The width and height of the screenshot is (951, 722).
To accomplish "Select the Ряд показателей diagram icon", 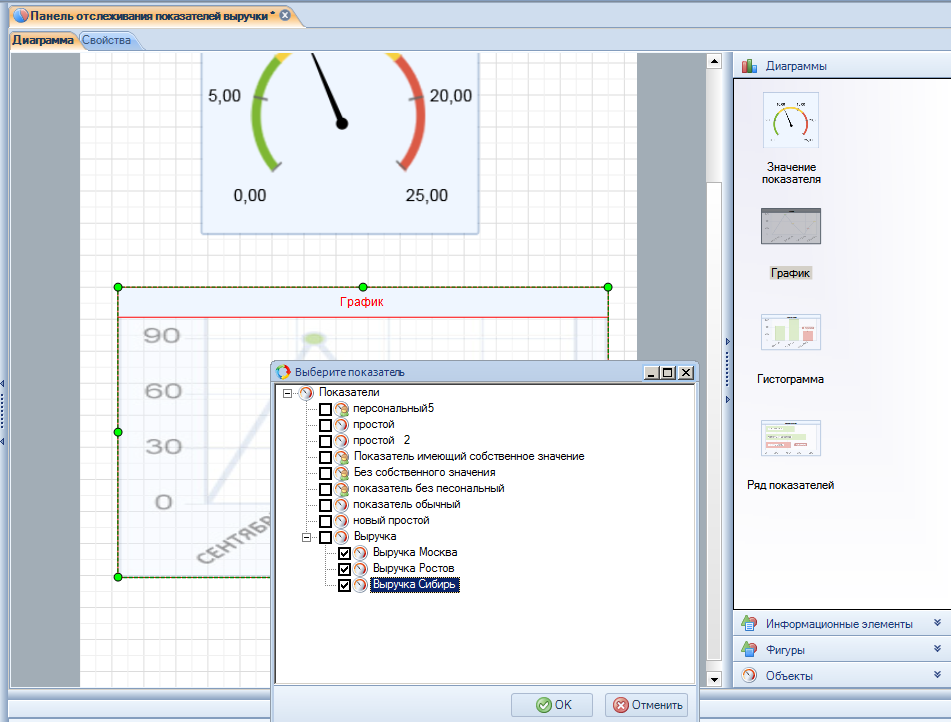I will (790, 439).
